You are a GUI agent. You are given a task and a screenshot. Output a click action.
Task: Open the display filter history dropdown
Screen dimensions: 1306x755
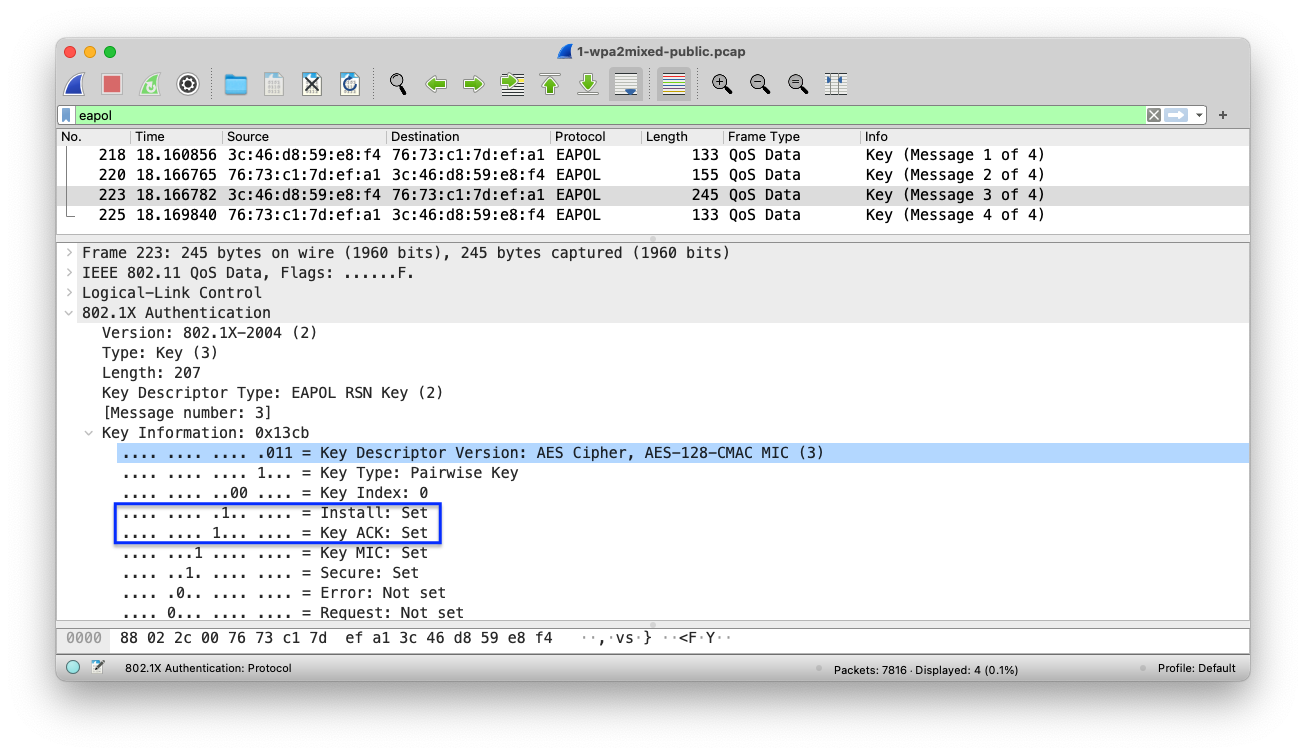(1199, 115)
